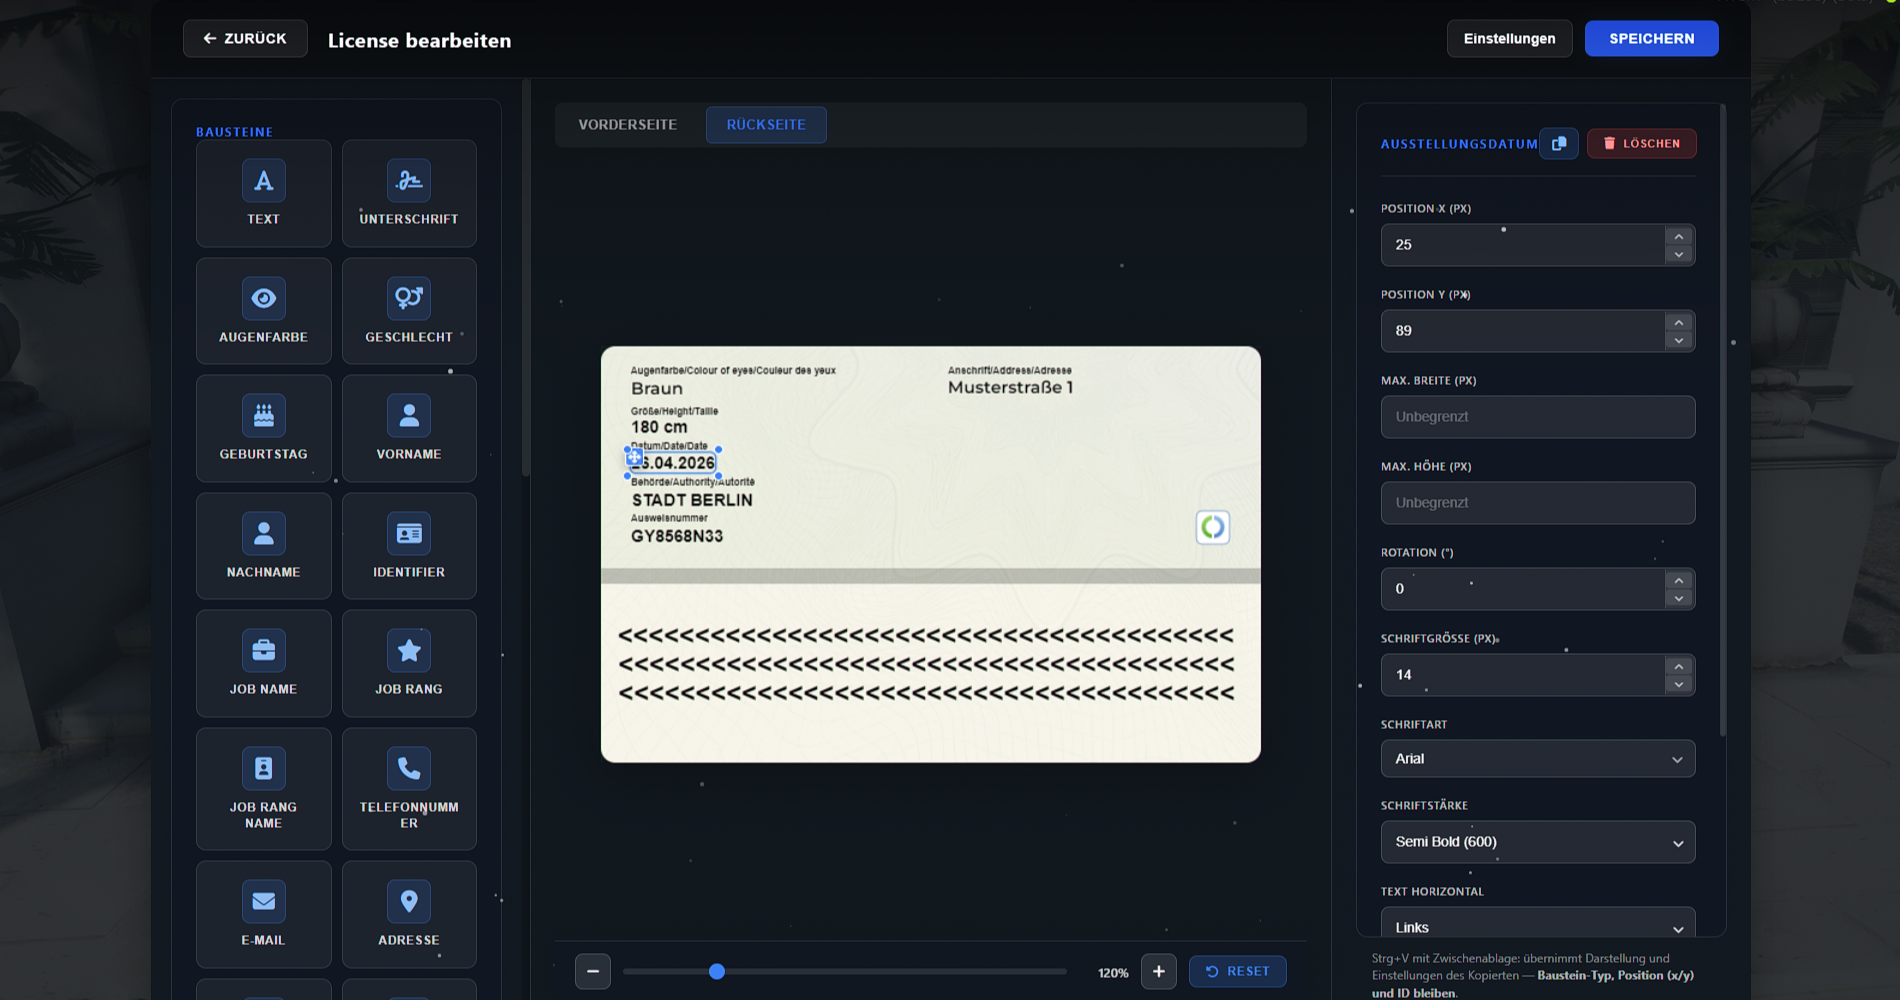
Task: Add the Job Name briefcase block
Action: click(263, 663)
